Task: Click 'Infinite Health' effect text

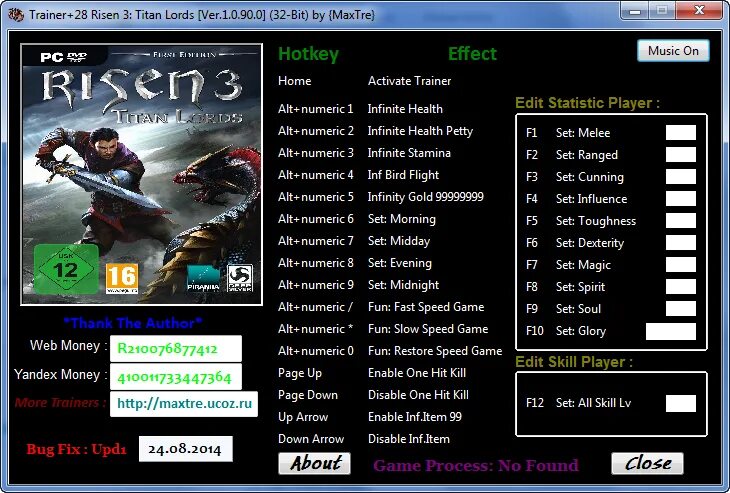Action: [x=405, y=109]
